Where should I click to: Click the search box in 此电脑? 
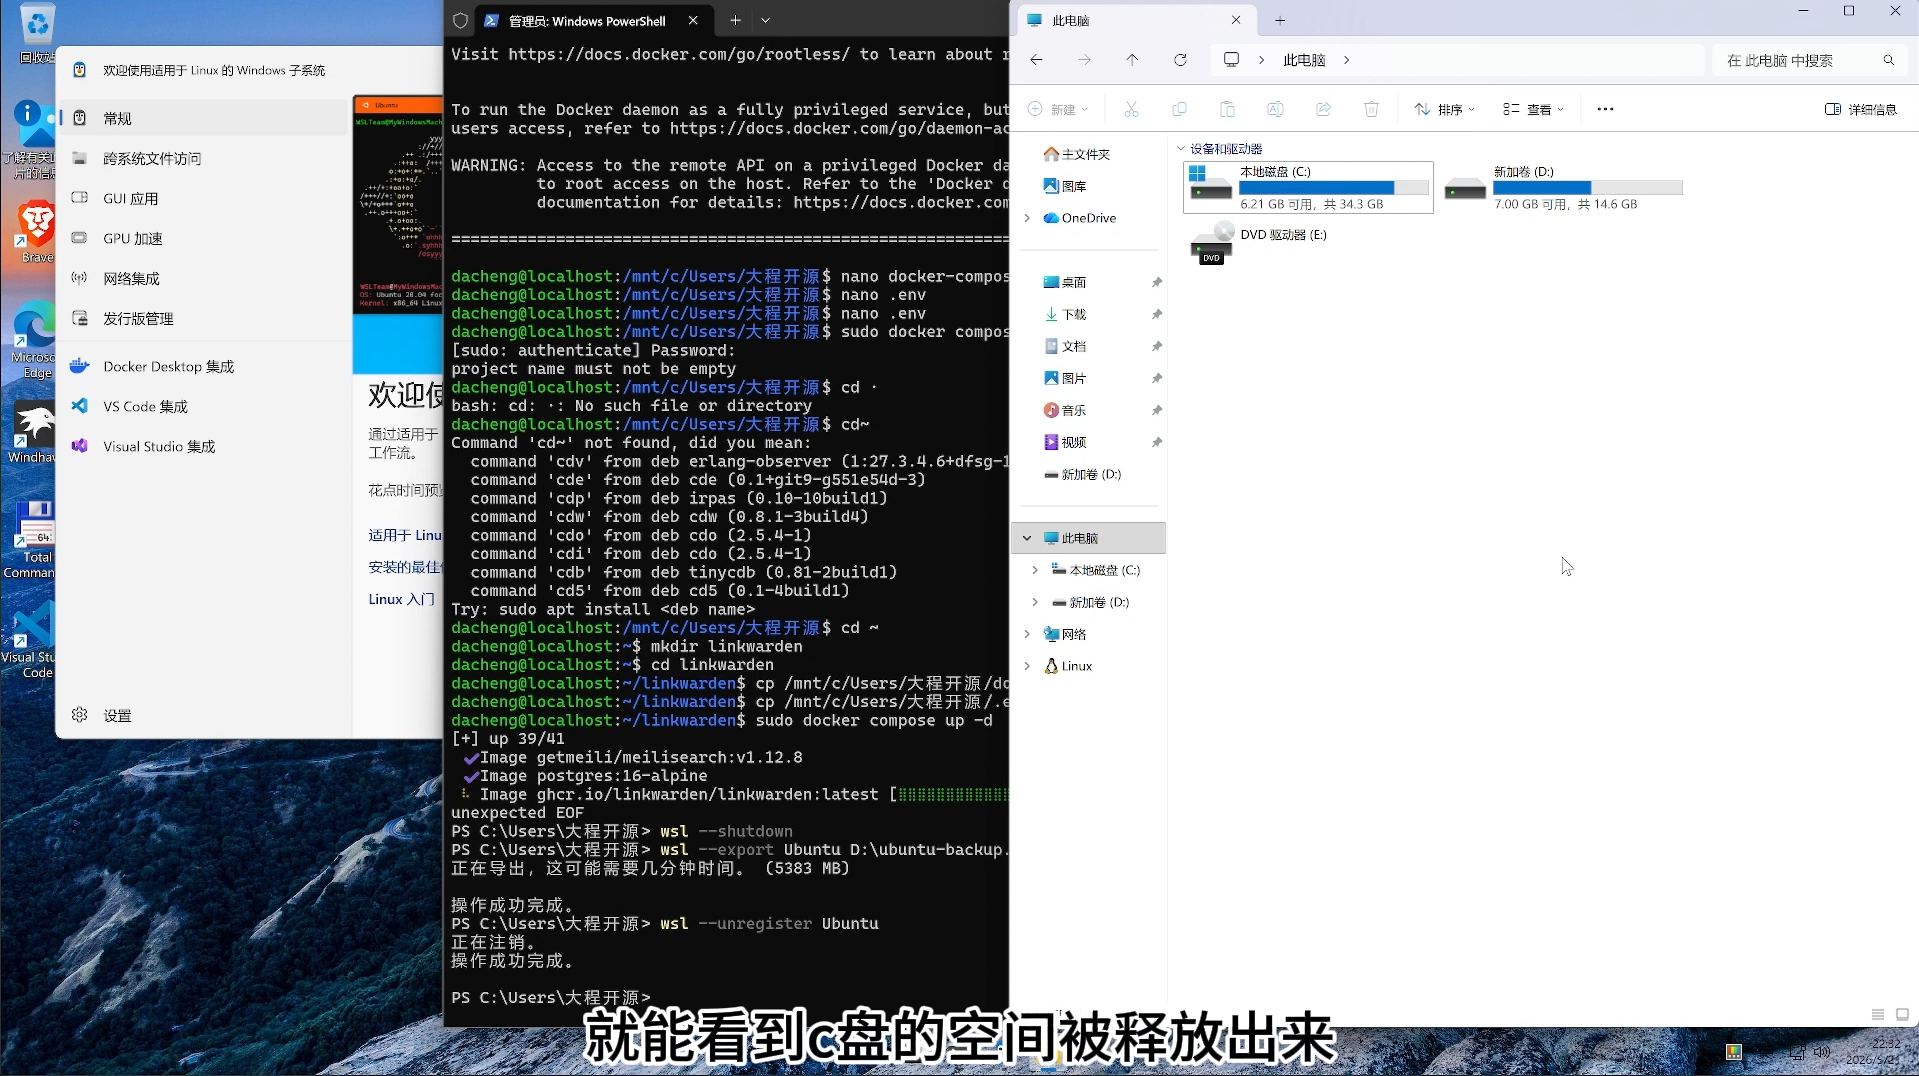(1811, 60)
